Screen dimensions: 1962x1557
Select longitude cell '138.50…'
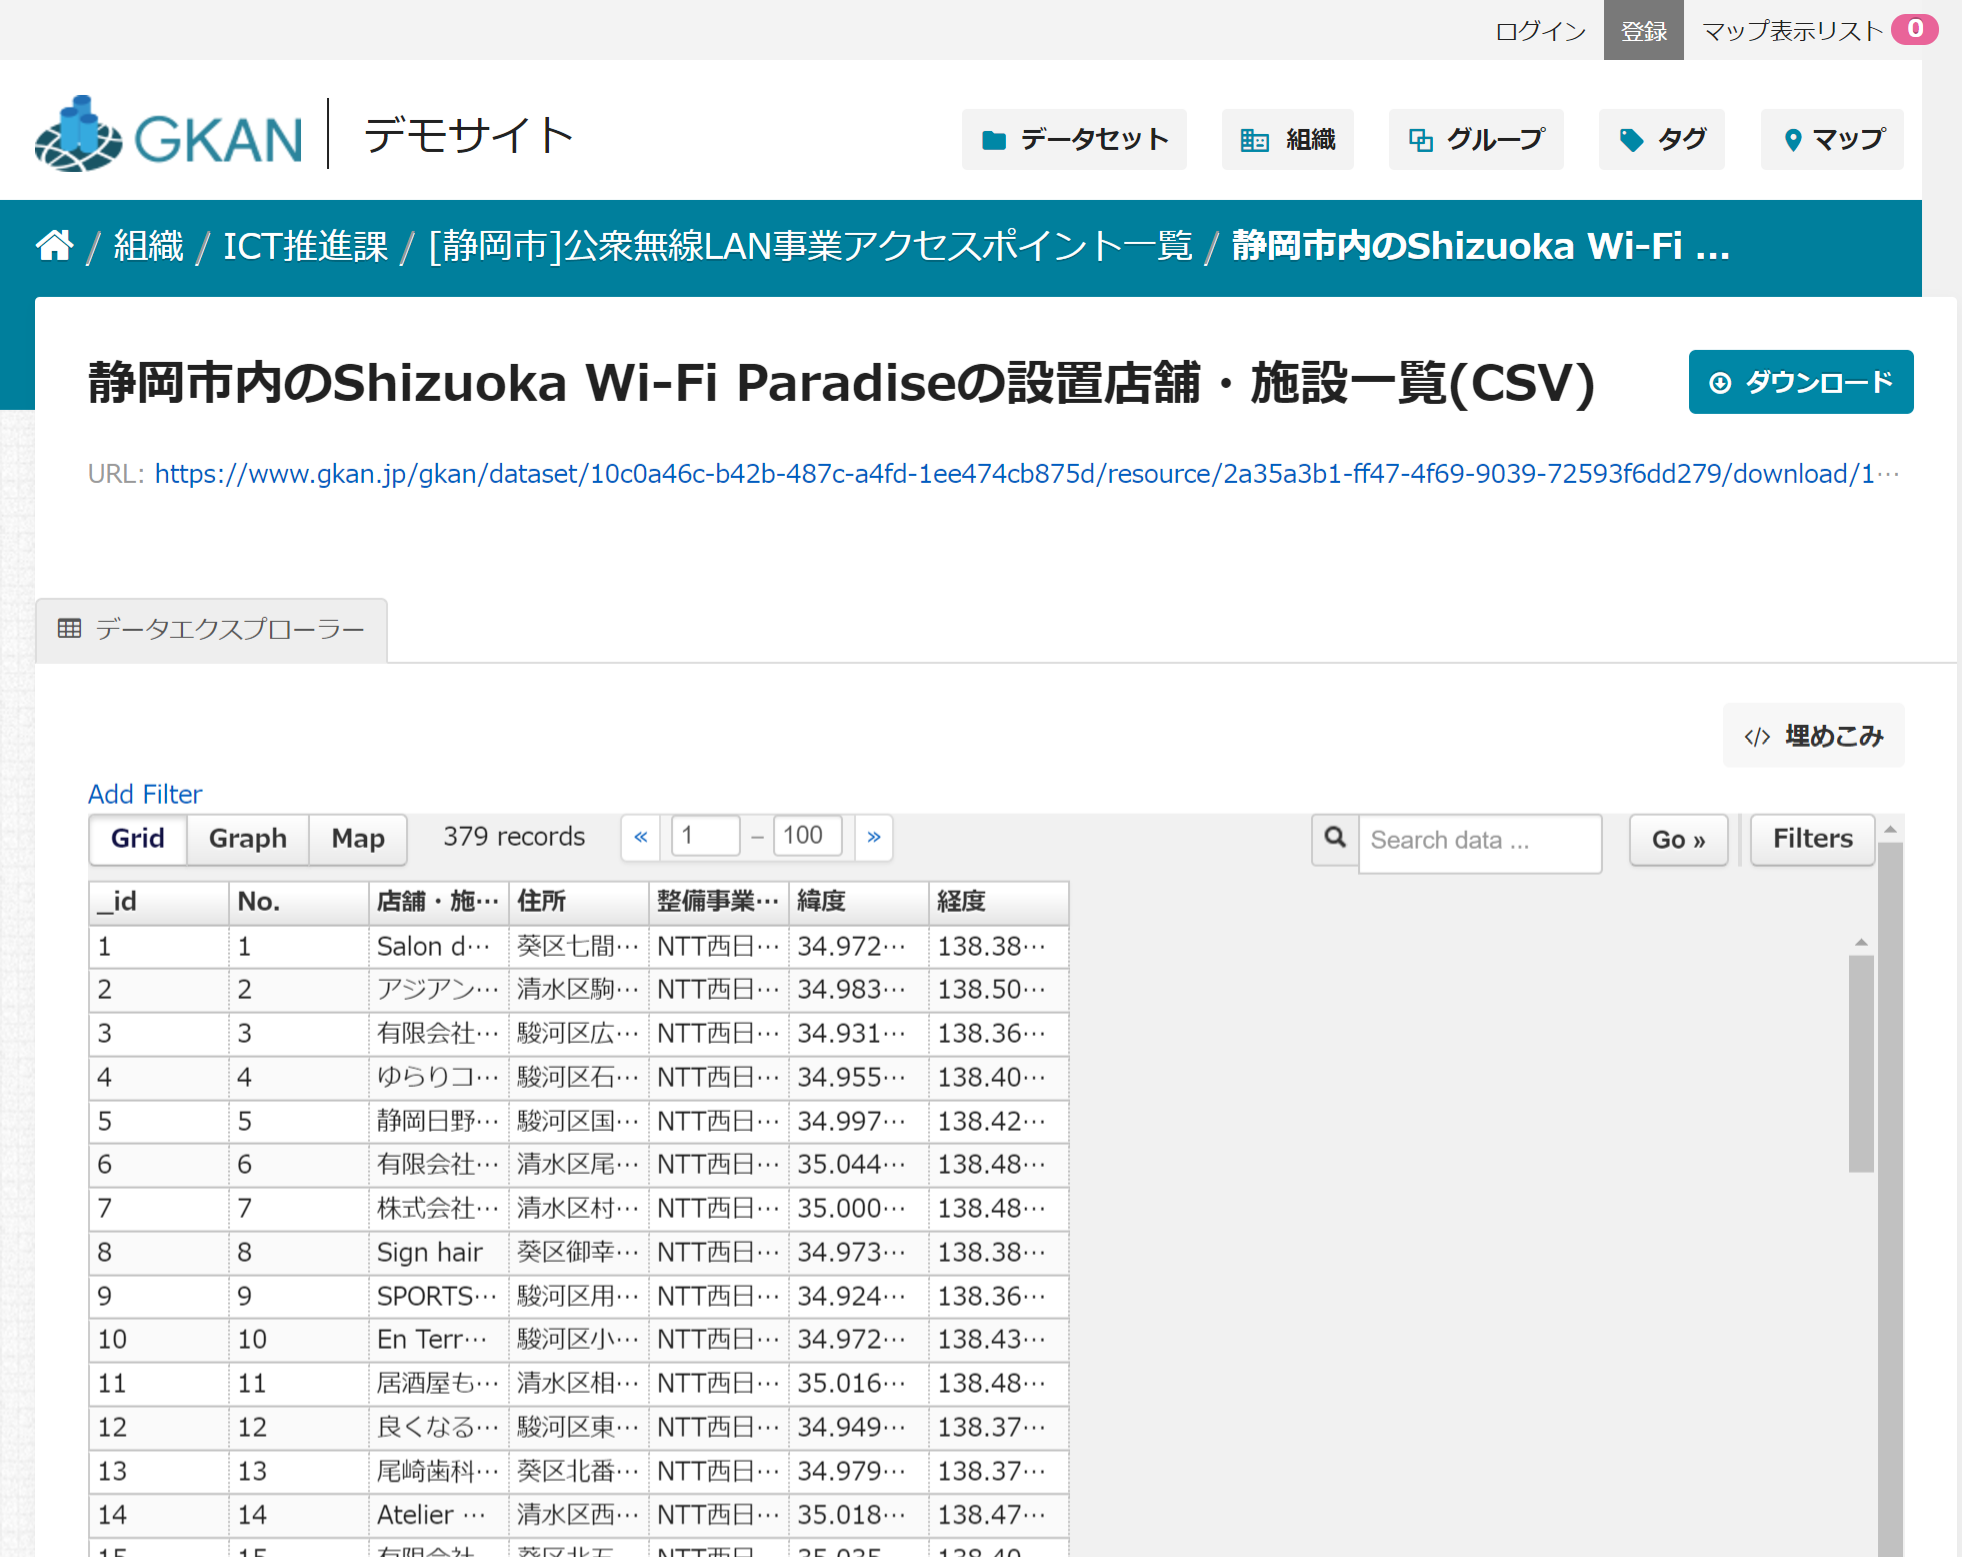click(999, 990)
